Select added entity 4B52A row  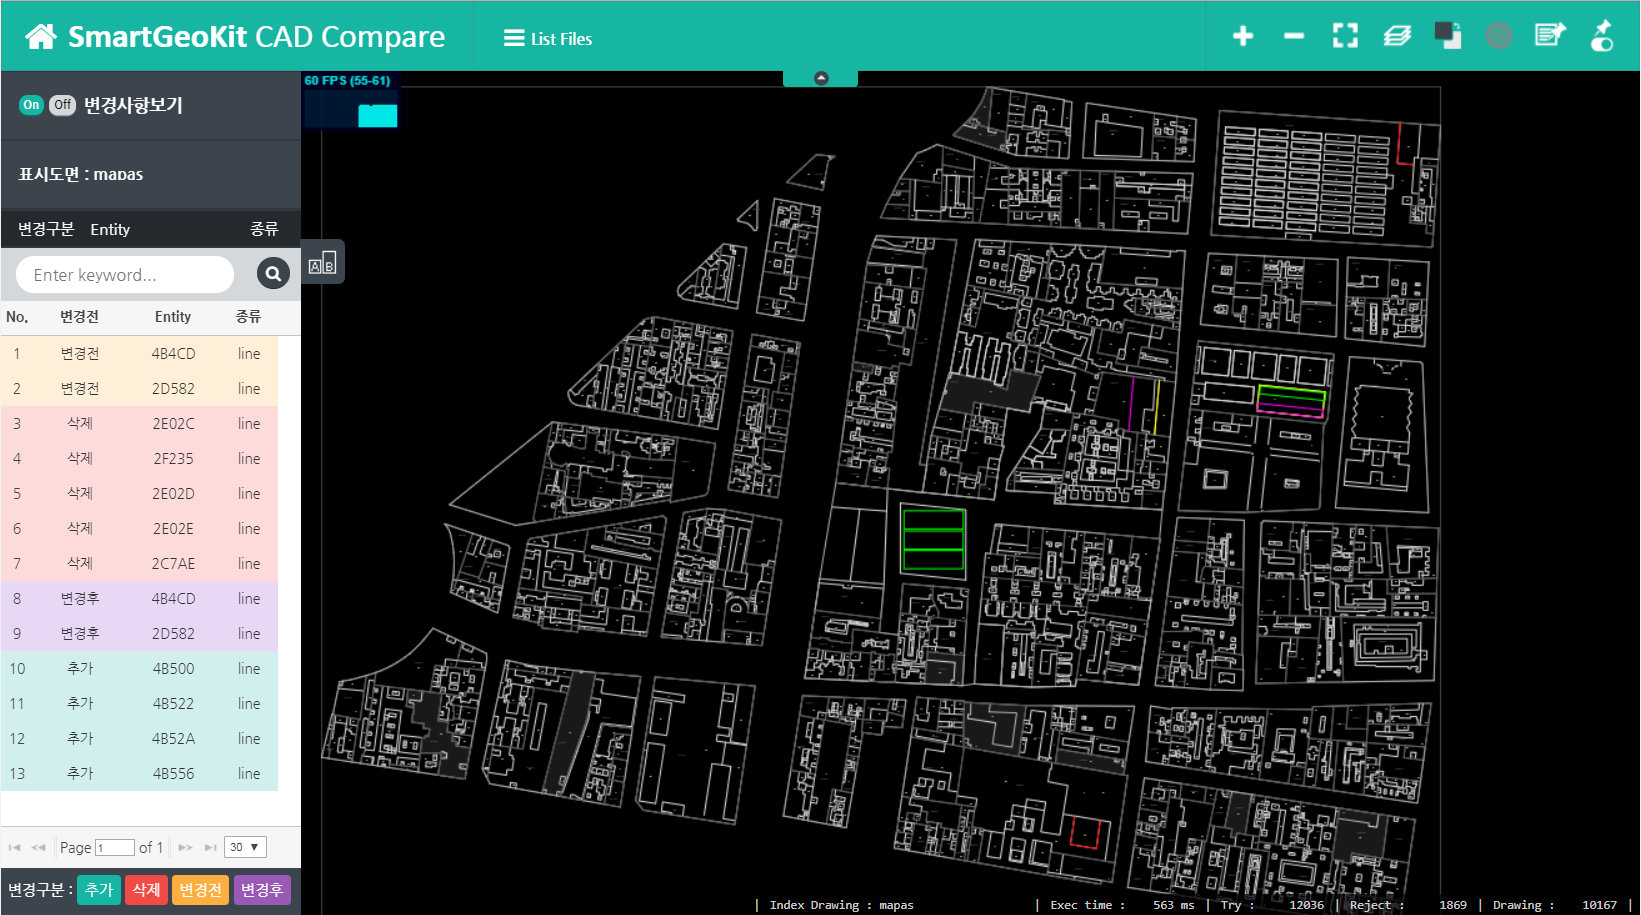tap(139, 738)
